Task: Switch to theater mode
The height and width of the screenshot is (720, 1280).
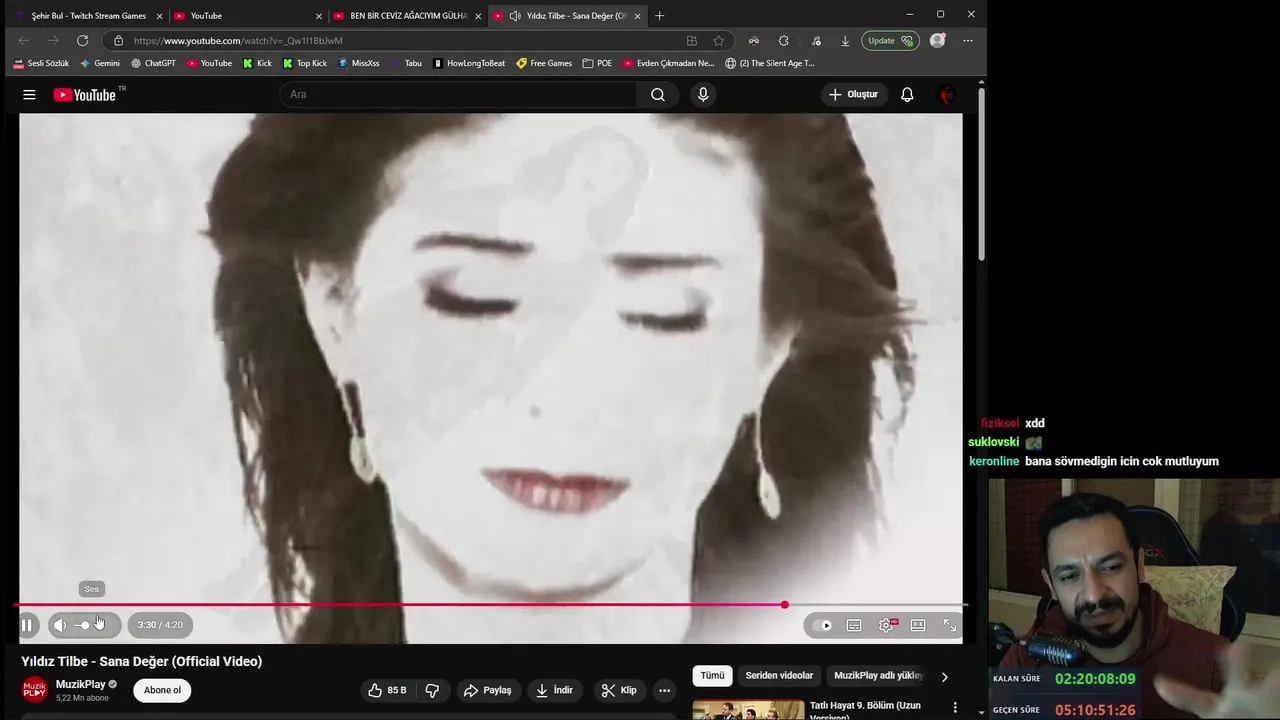Action: click(x=918, y=625)
